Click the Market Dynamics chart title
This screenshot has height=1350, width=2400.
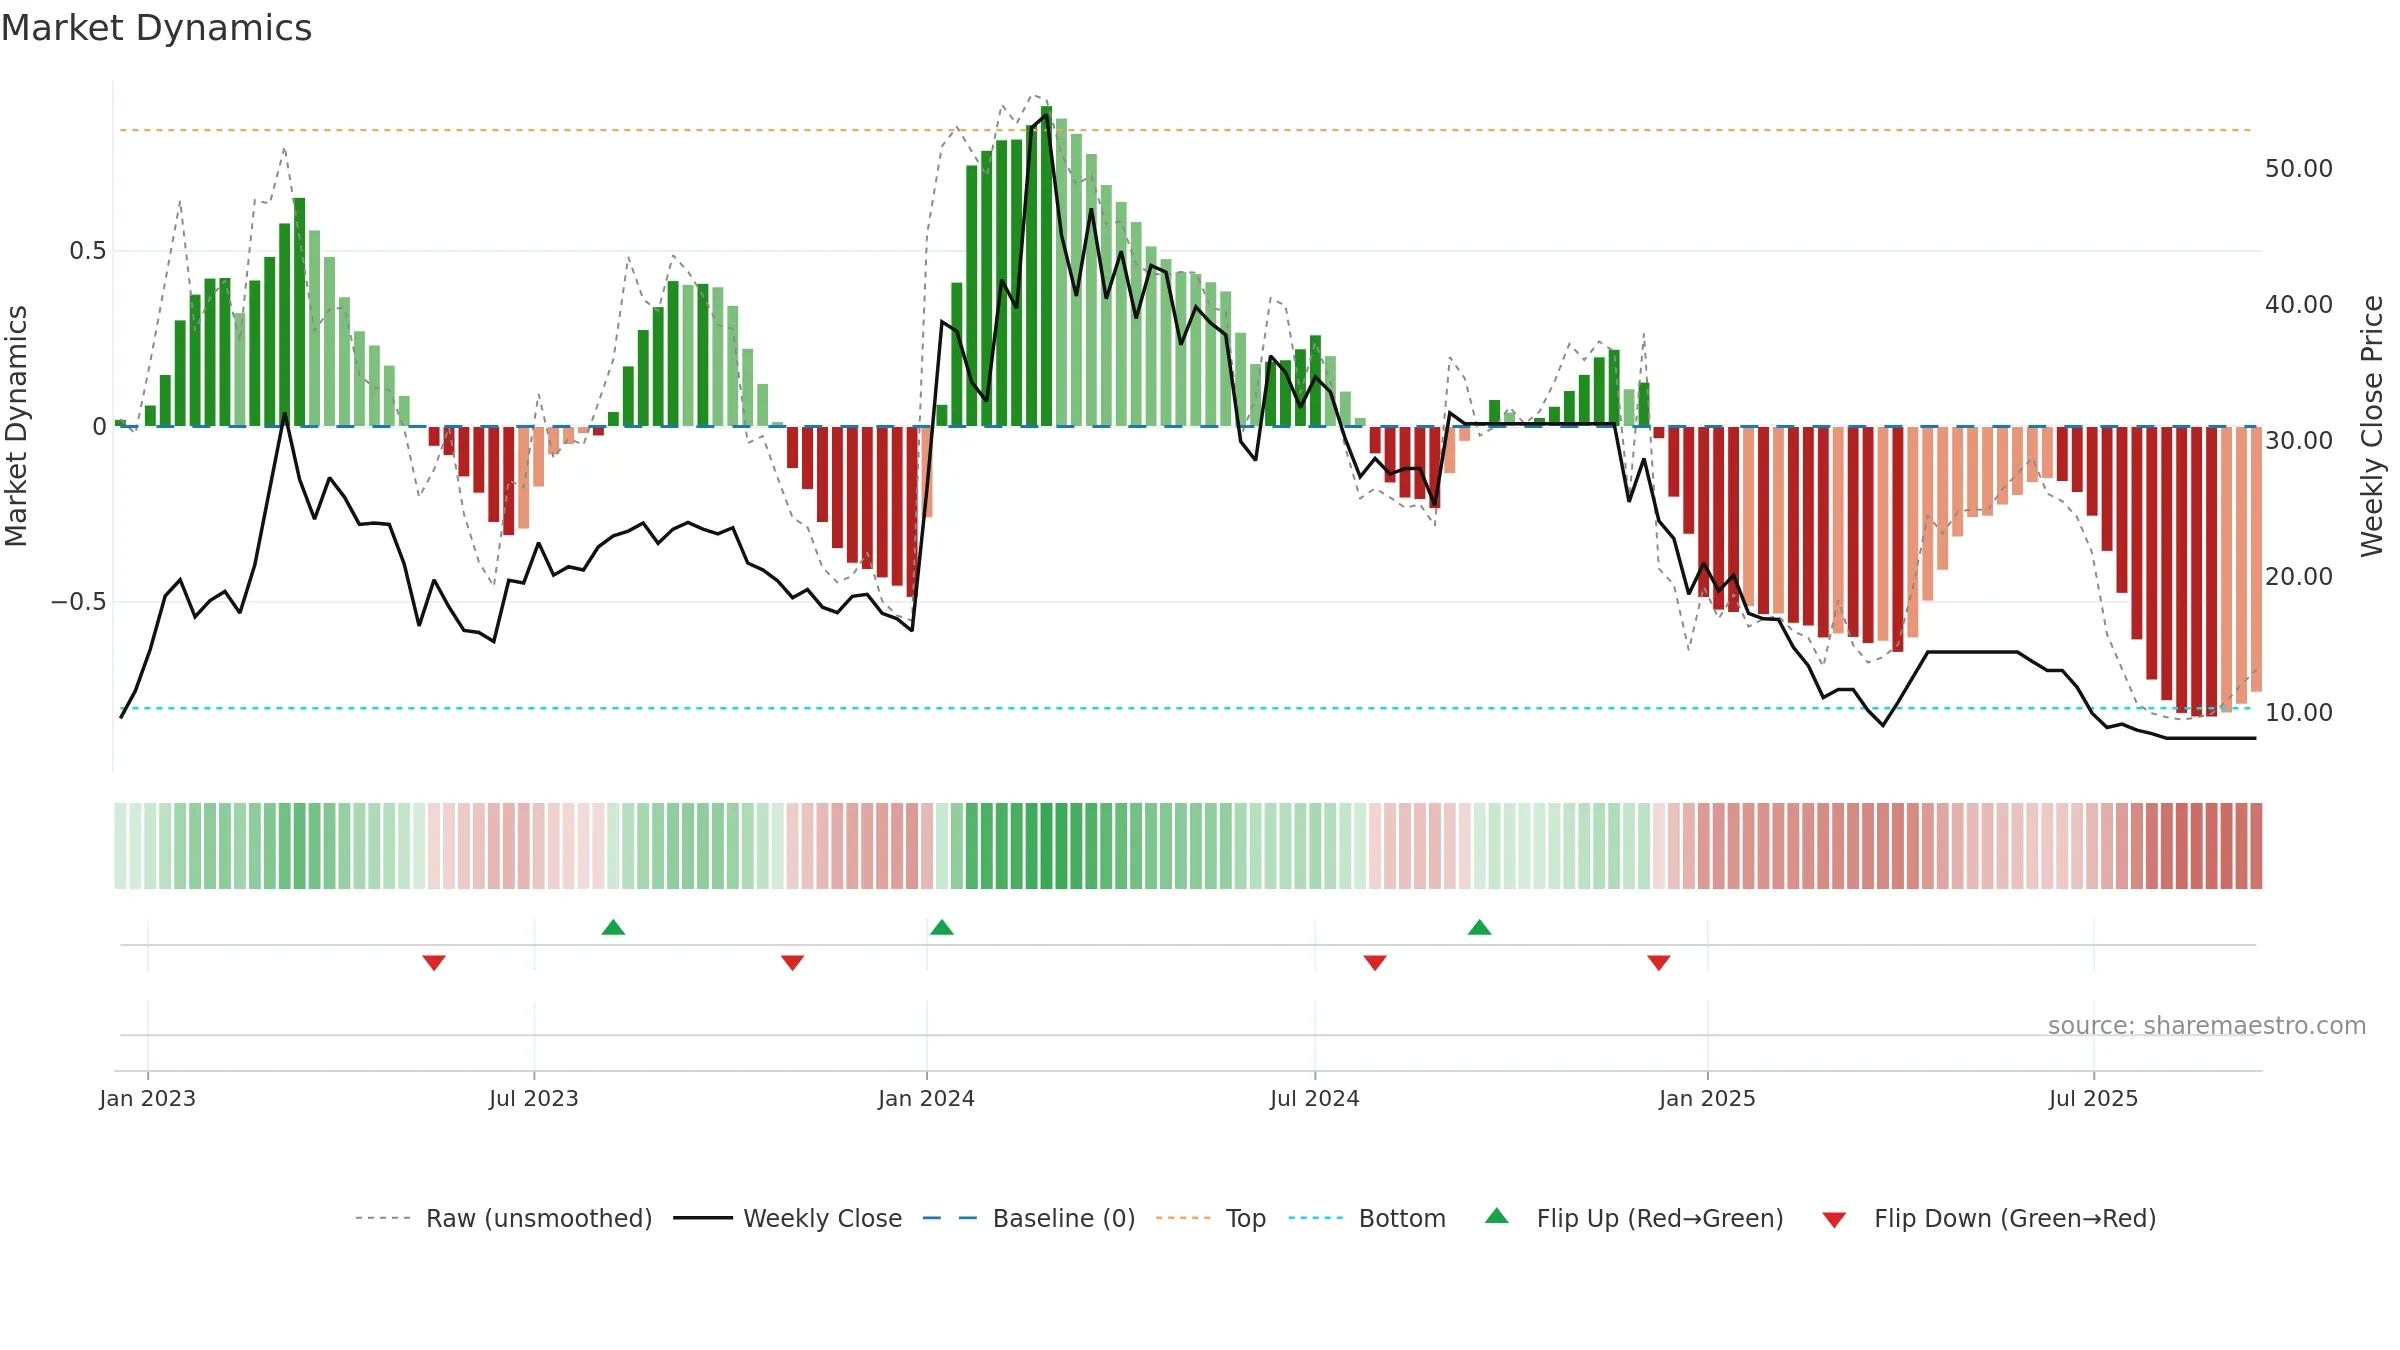click(156, 28)
